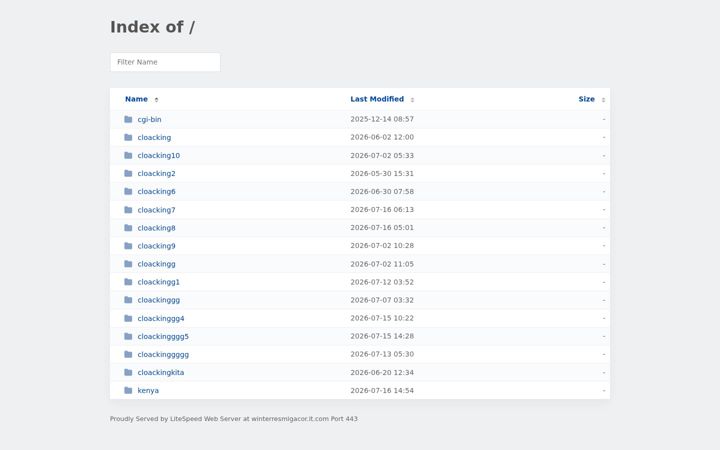This screenshot has width=720, height=450.
Task: Click the date 2026-07-02 11:05
Action: [x=382, y=264]
